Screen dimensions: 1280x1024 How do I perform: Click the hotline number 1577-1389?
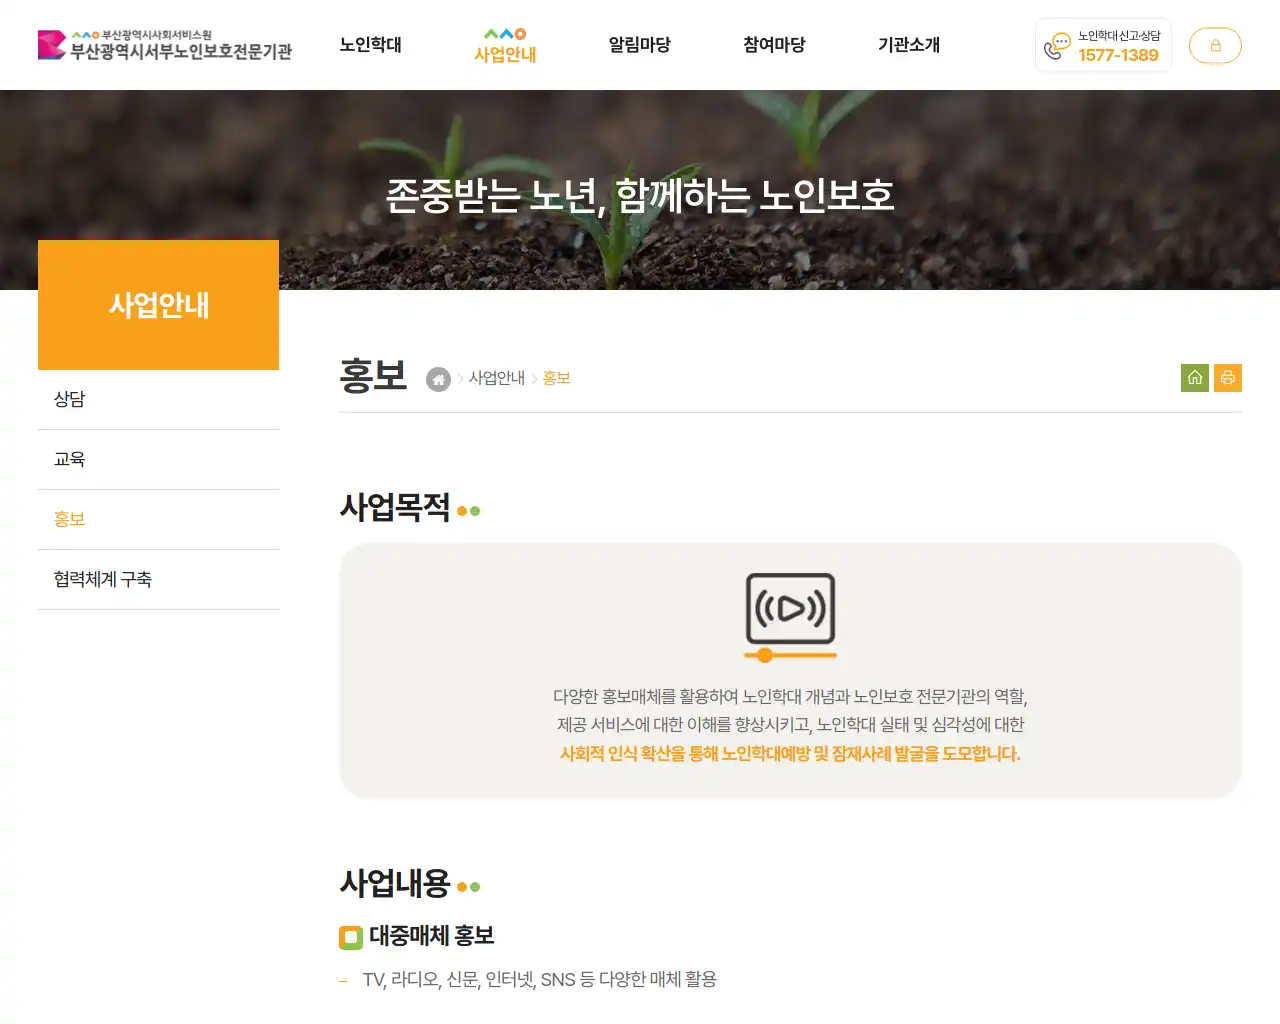(x=1117, y=56)
